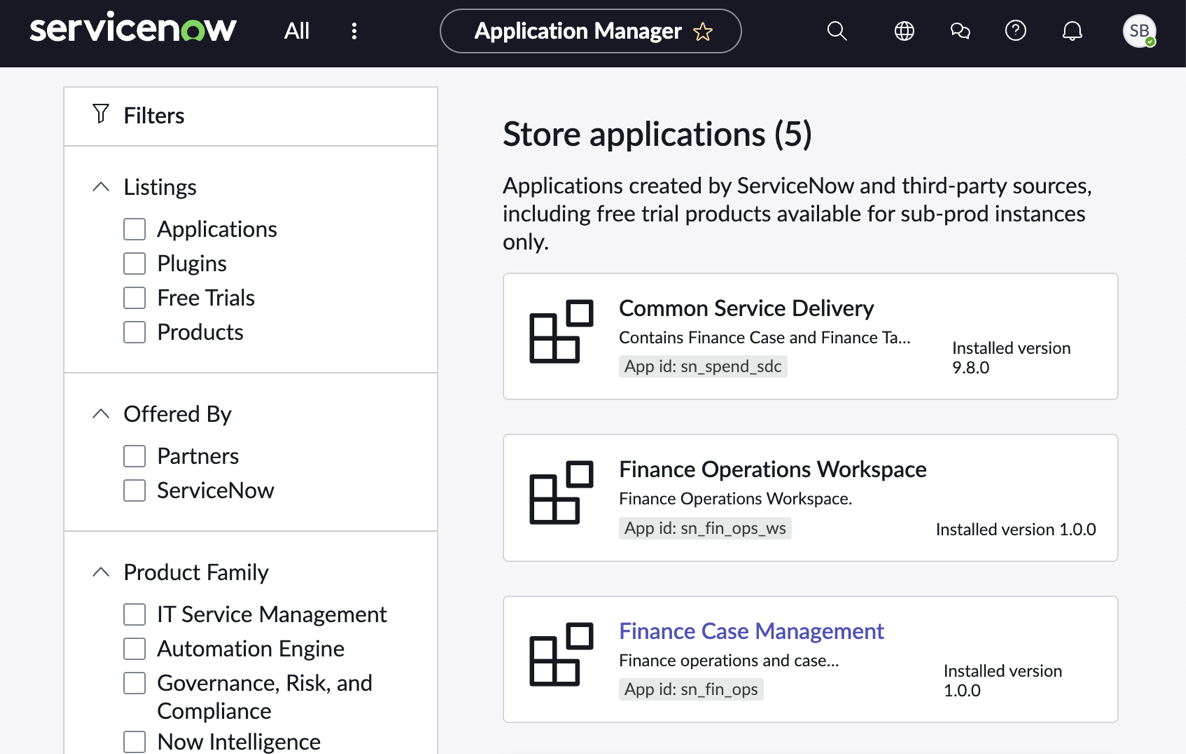Open the vertical three-dot more menu
1186x754 pixels.
[354, 31]
